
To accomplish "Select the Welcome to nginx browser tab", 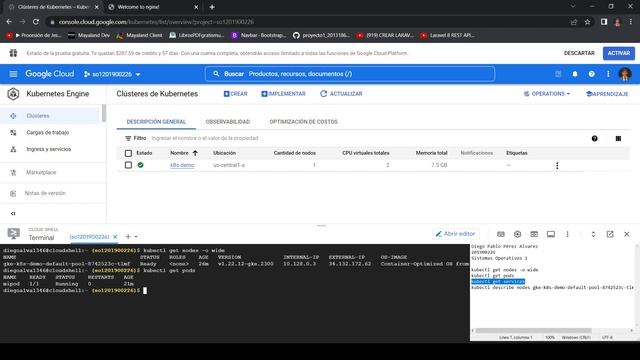I will 153,7.
